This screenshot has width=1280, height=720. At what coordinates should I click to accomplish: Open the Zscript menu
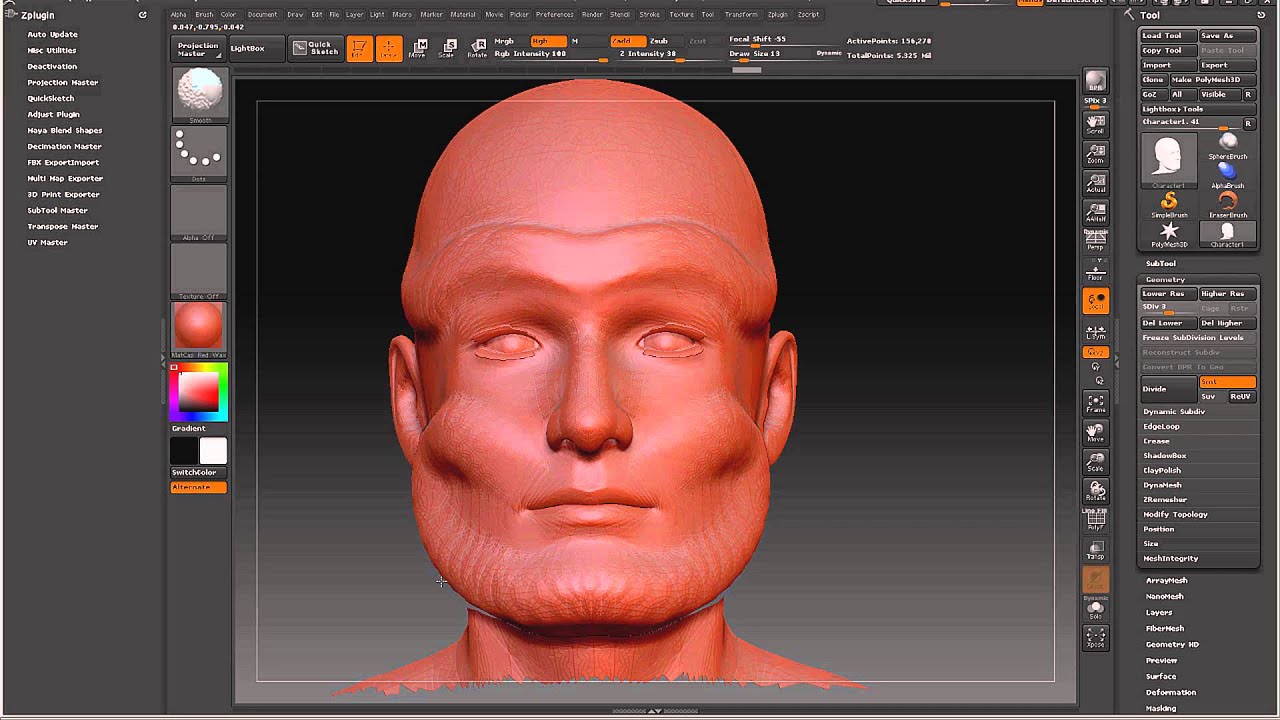coord(808,15)
